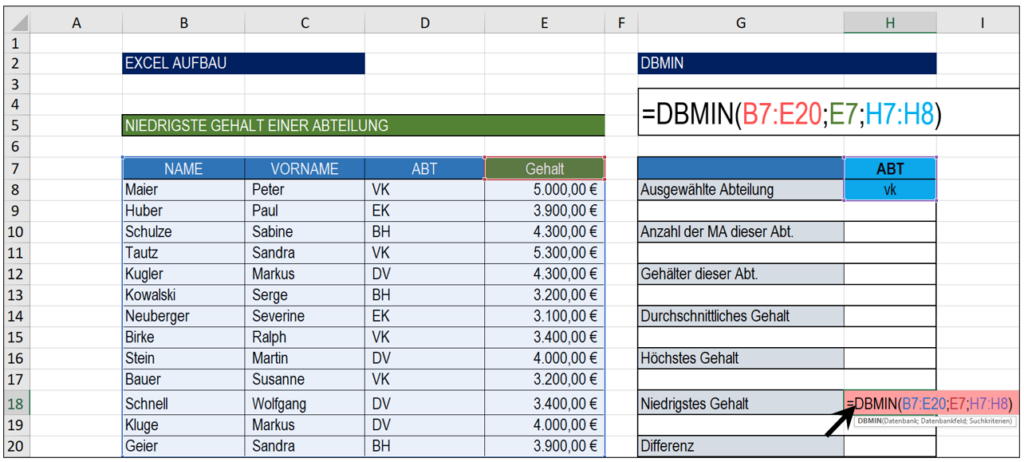Click the cell being edited with =DBMIN formula
This screenshot has height=462, width=1024.
(x=932, y=403)
